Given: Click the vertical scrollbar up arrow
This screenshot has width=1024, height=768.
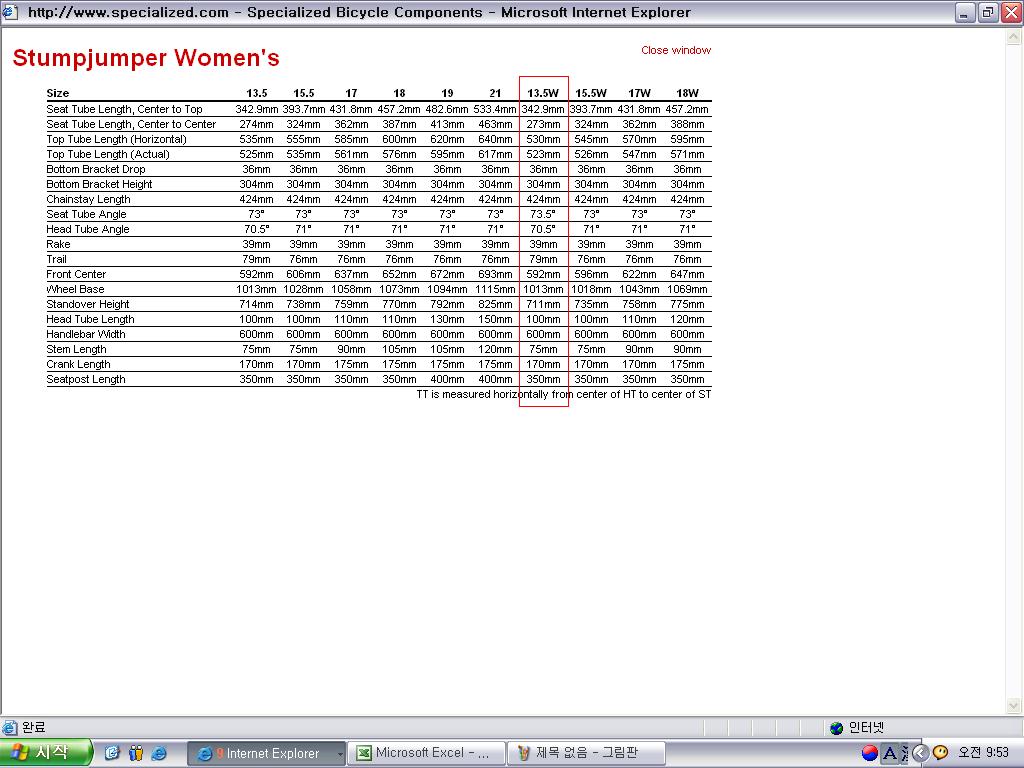Looking at the screenshot, I should (x=1014, y=37).
